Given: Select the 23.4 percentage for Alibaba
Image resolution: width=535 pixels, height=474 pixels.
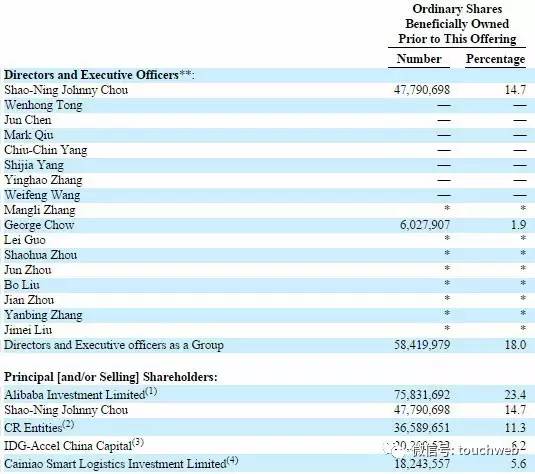Looking at the screenshot, I should coord(515,394).
